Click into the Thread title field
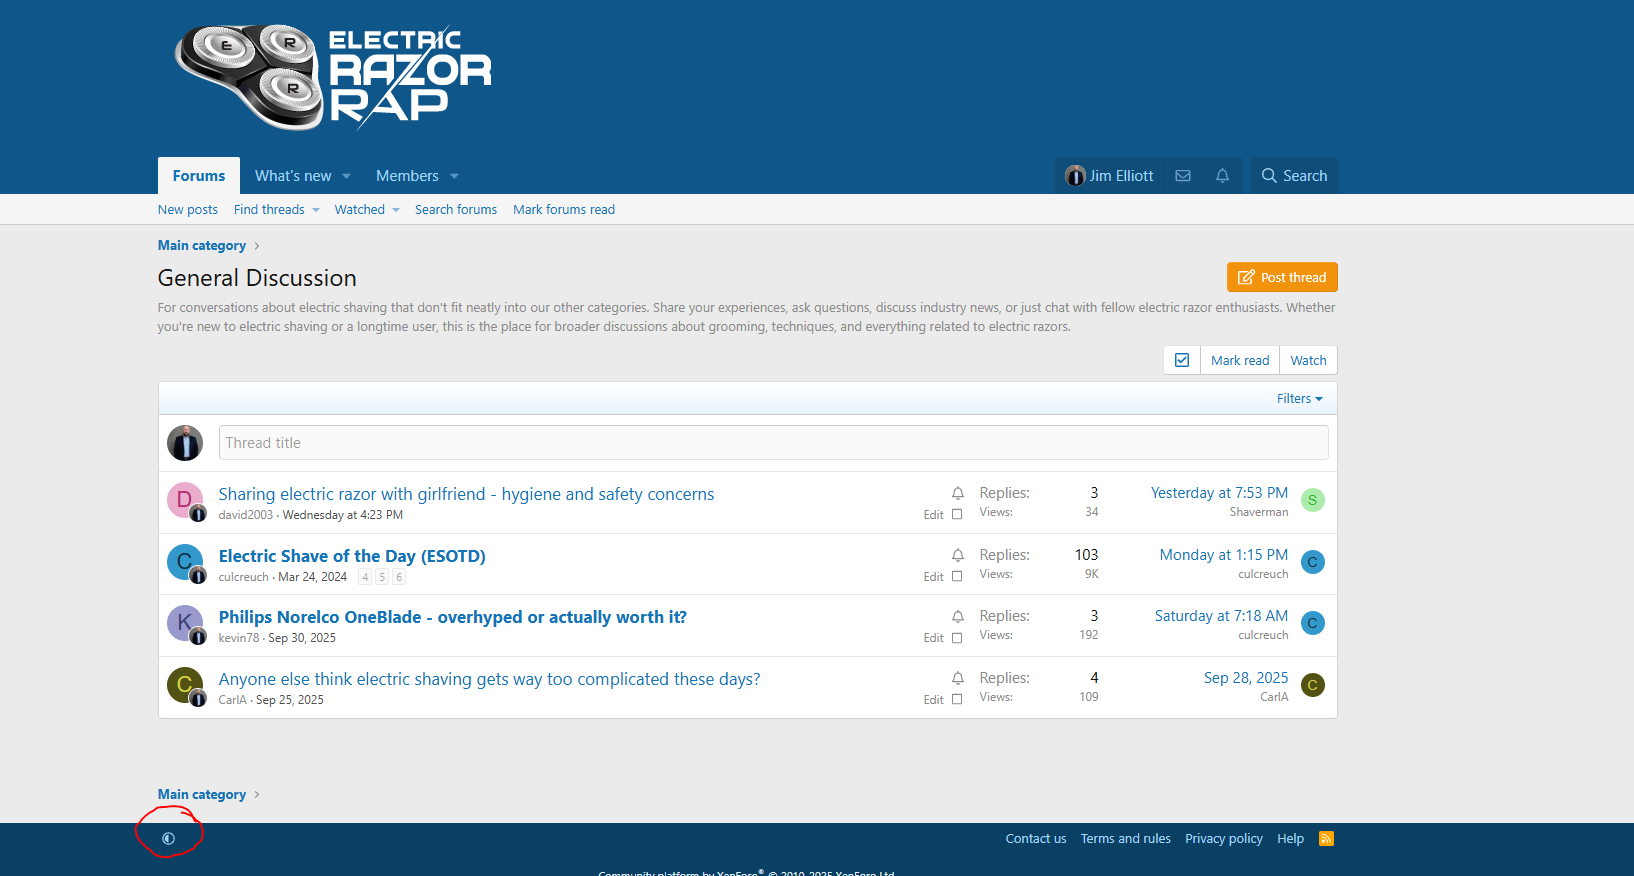The image size is (1634, 876). coord(773,443)
